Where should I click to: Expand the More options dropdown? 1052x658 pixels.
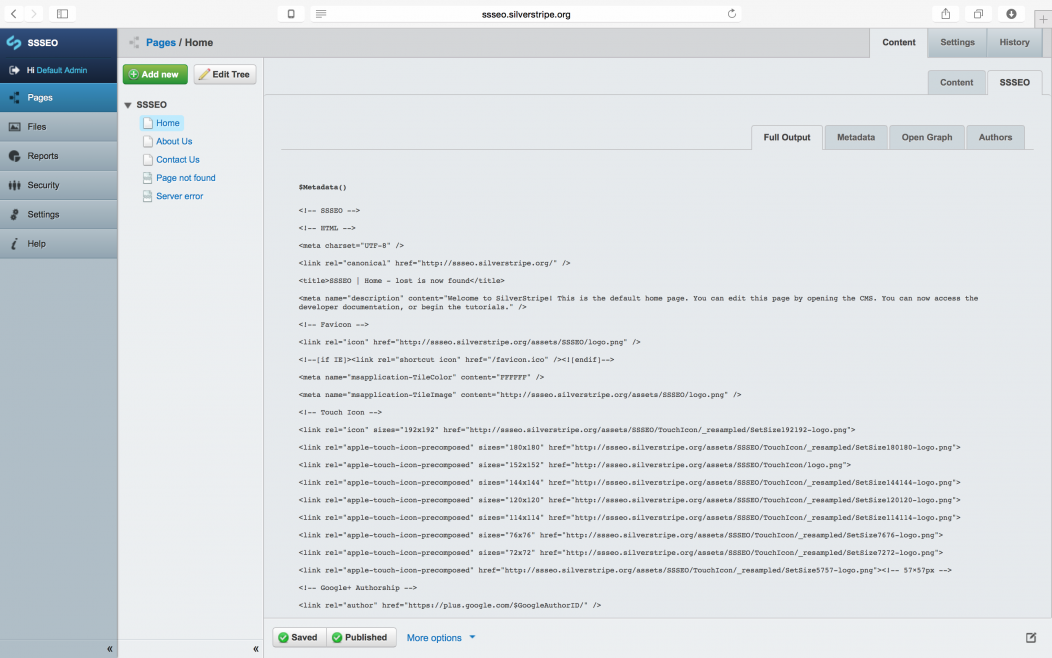tap(441, 638)
